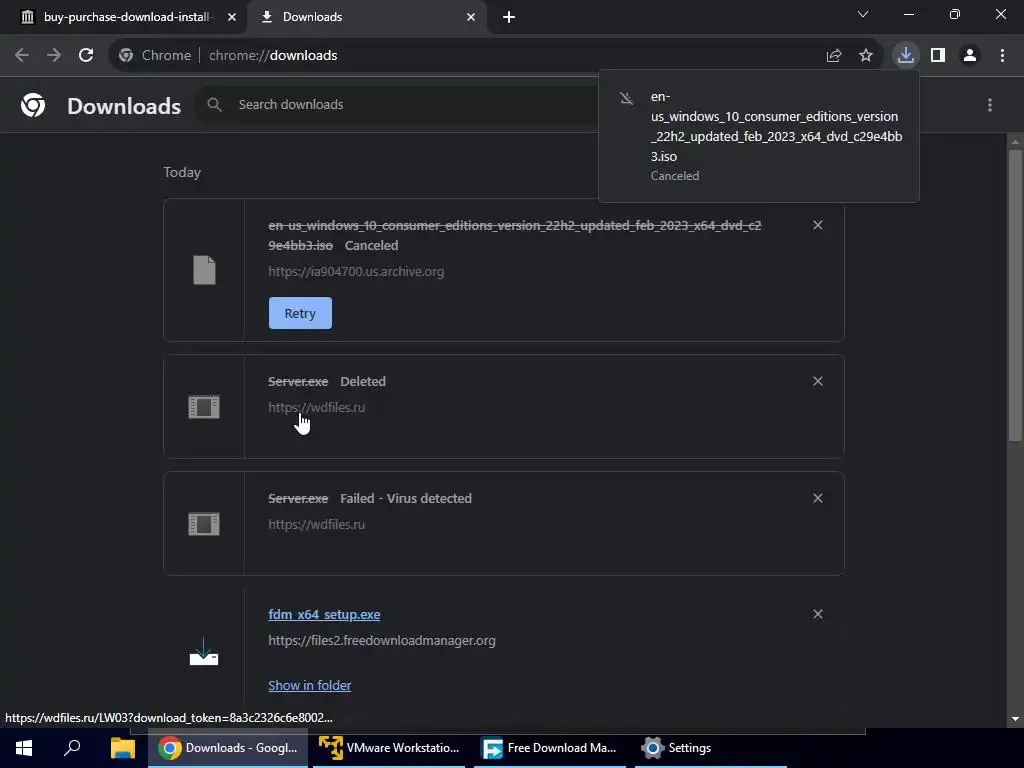Open the Chrome profile avatar menu

(x=970, y=56)
